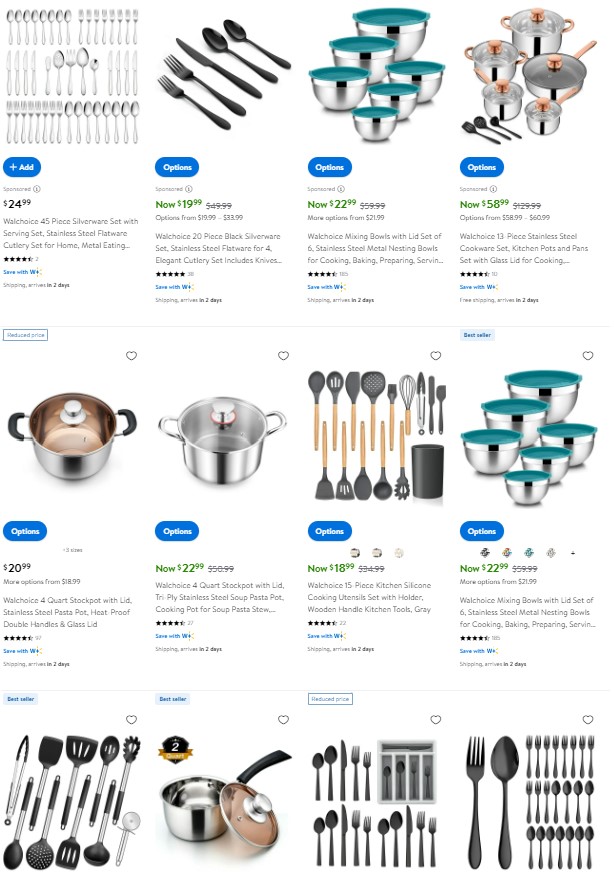This screenshot has width=614, height=876.
Task: Show sponsored info for first Mixing Bowls listing
Action: coord(341,189)
